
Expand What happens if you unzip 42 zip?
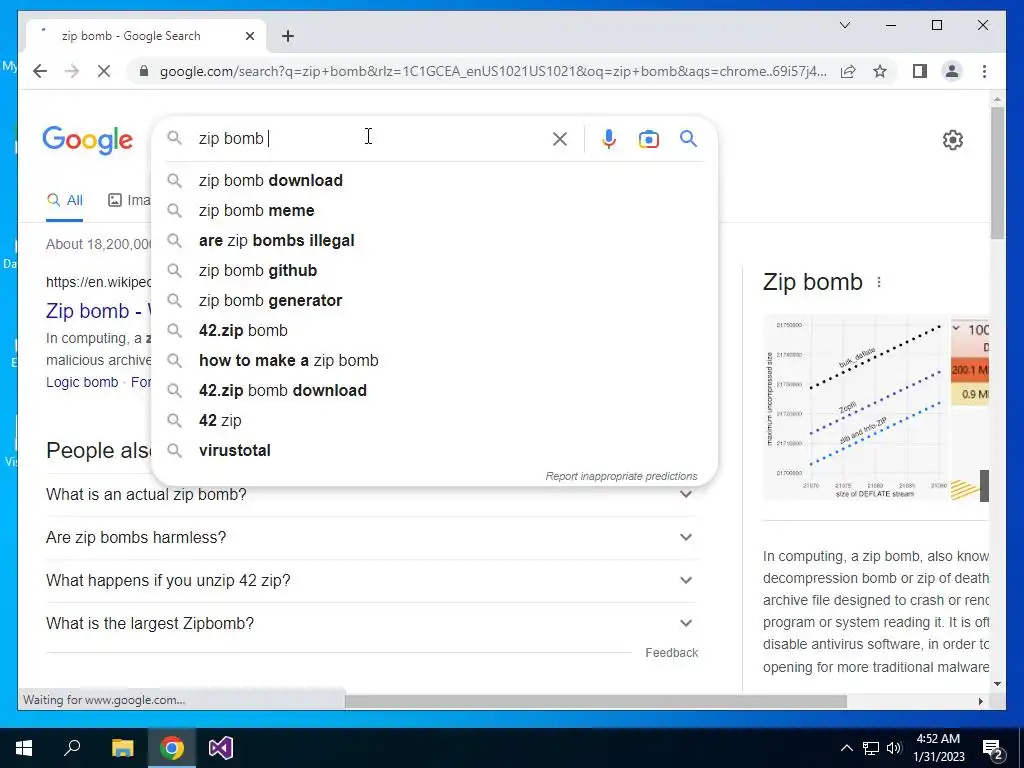coord(370,581)
